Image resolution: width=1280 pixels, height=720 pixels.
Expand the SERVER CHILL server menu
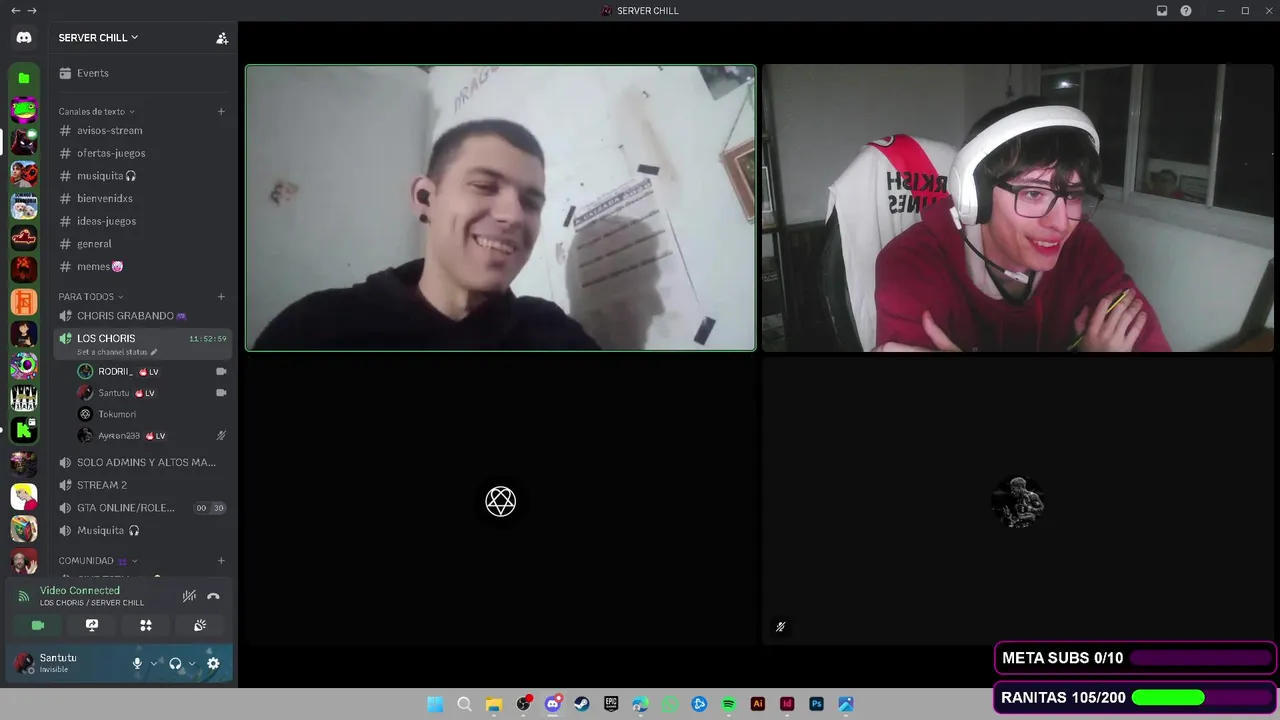tap(98, 38)
